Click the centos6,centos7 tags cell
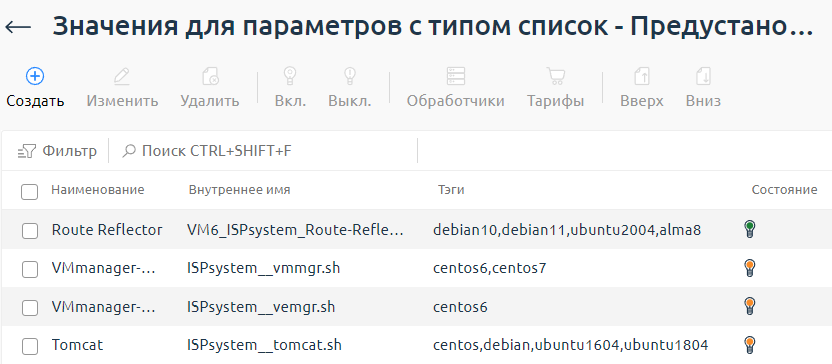The height and width of the screenshot is (364, 832). click(x=489, y=268)
